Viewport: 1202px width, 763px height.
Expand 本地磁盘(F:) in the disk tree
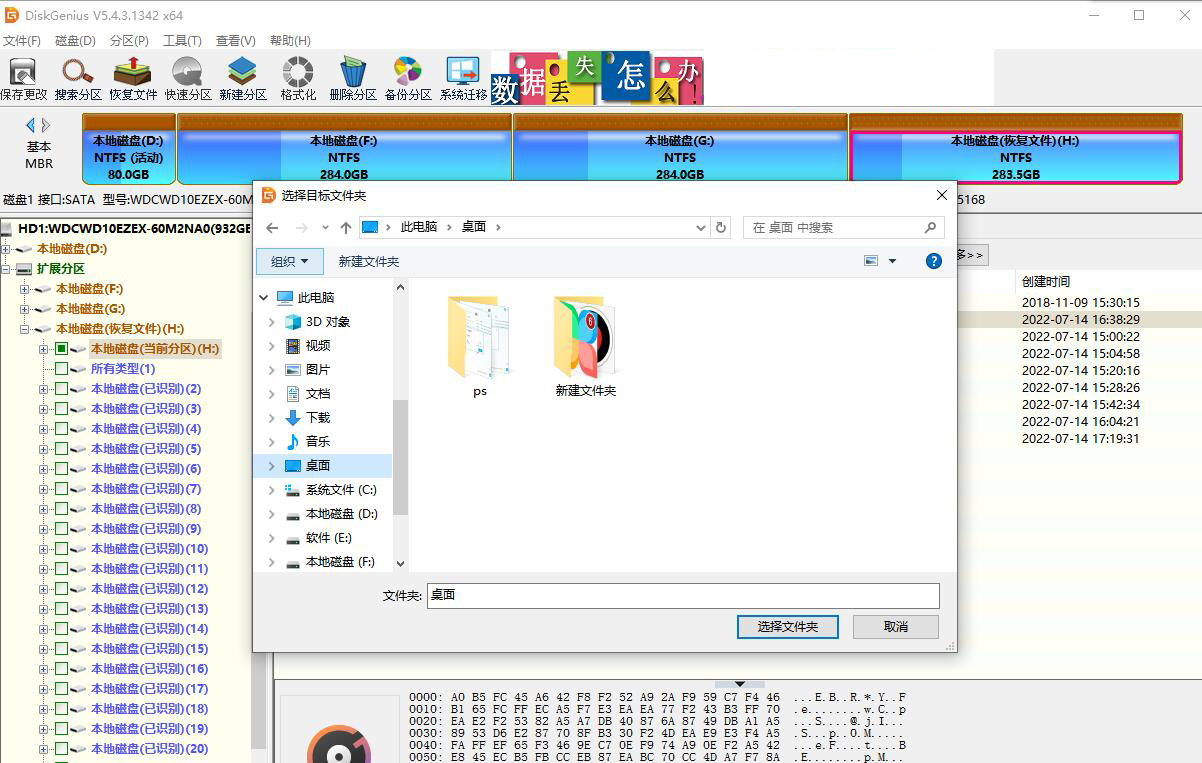25,288
